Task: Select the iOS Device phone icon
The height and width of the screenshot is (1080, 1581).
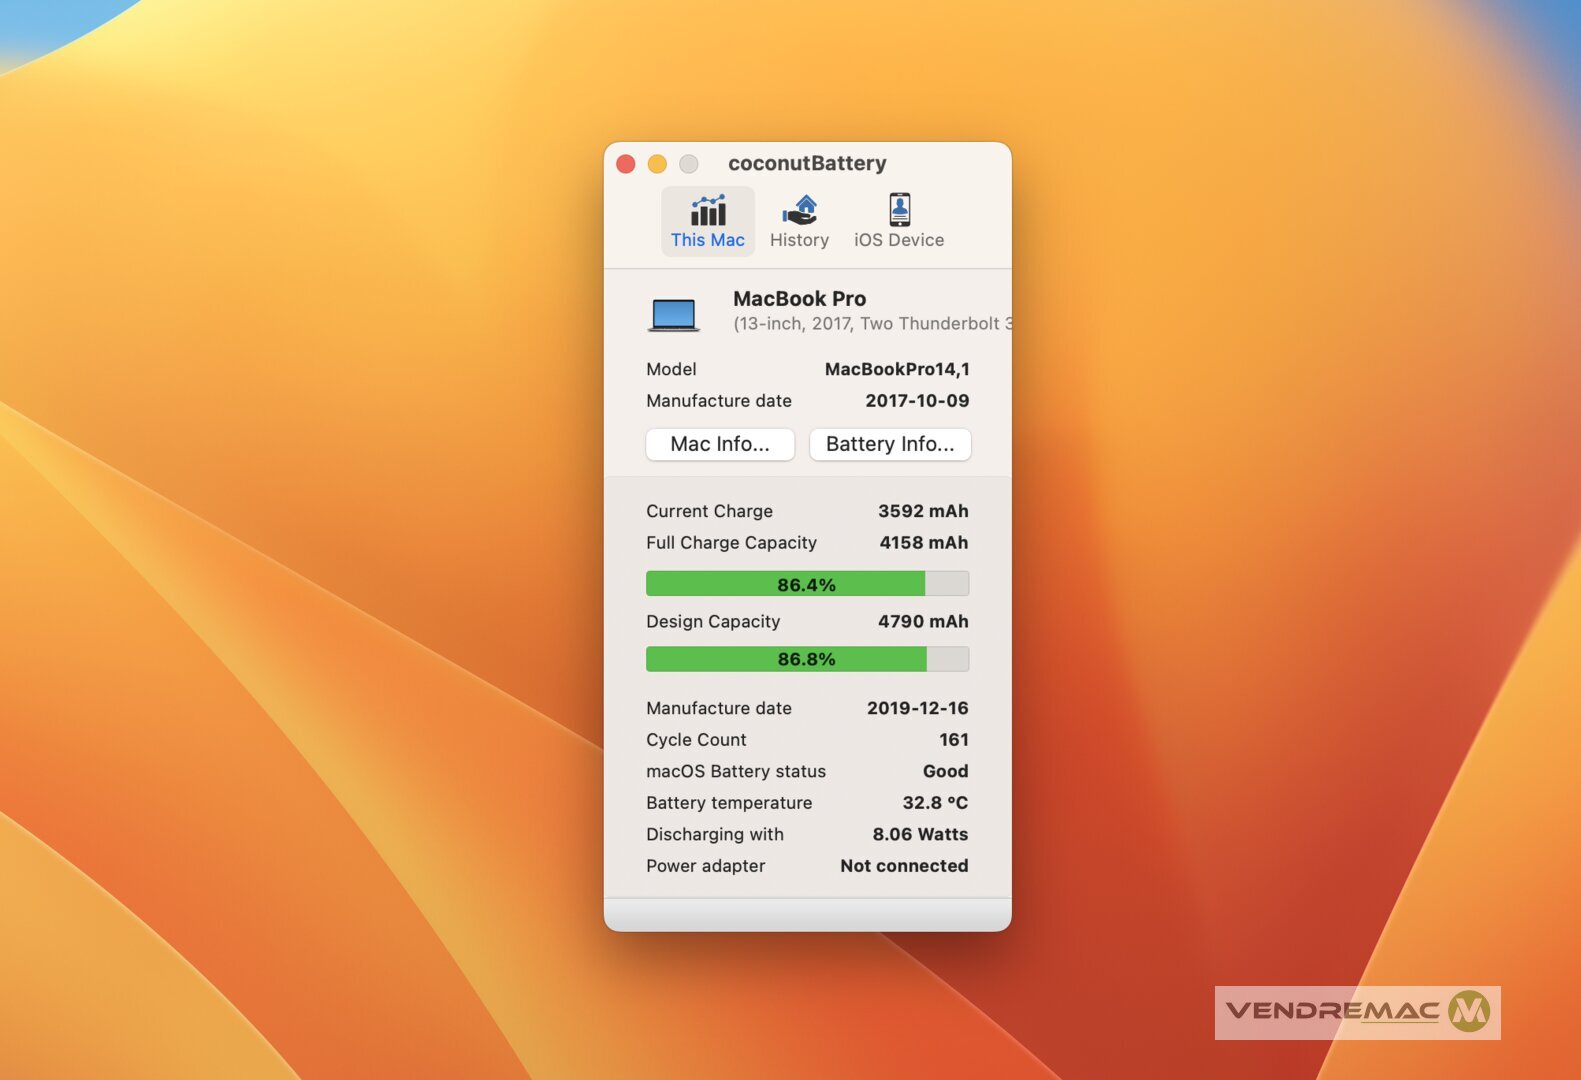Action: point(899,210)
